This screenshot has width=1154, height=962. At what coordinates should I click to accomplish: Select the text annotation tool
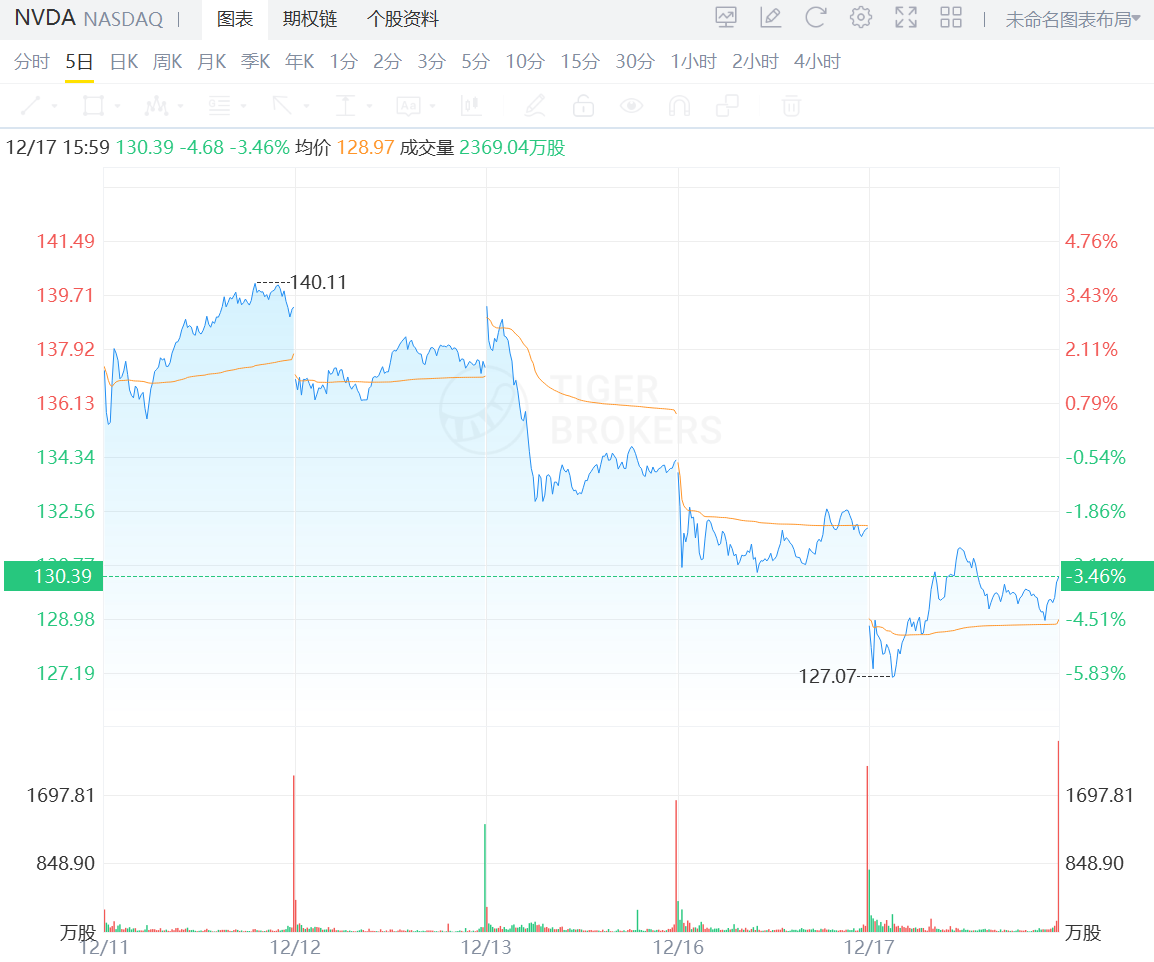[x=408, y=106]
